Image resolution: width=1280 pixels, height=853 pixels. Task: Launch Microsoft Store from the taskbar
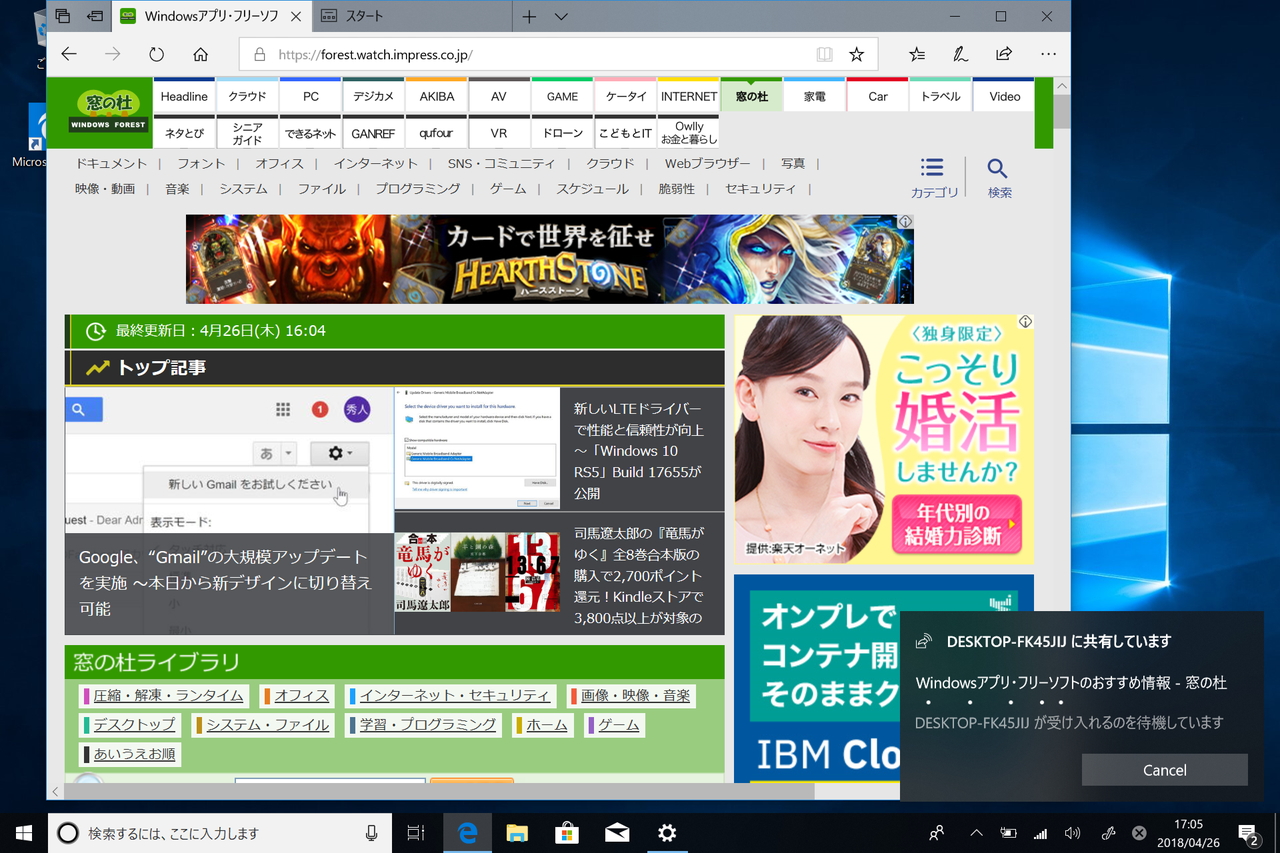pyautogui.click(x=566, y=832)
